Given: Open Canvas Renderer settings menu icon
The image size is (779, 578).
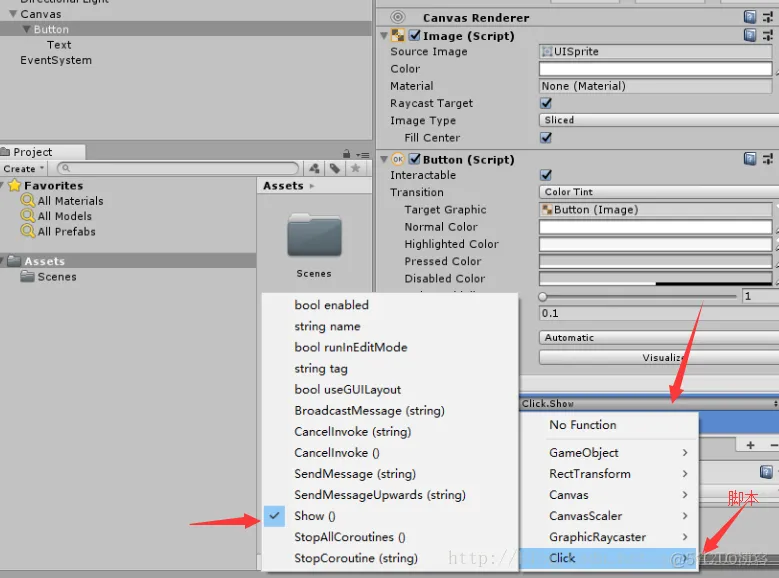Looking at the screenshot, I should point(768,17).
